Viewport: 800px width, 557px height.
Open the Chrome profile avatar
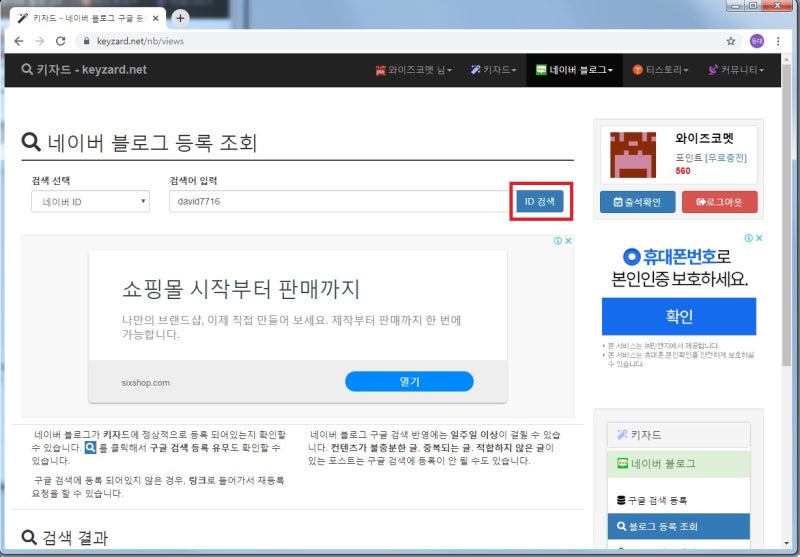click(757, 41)
